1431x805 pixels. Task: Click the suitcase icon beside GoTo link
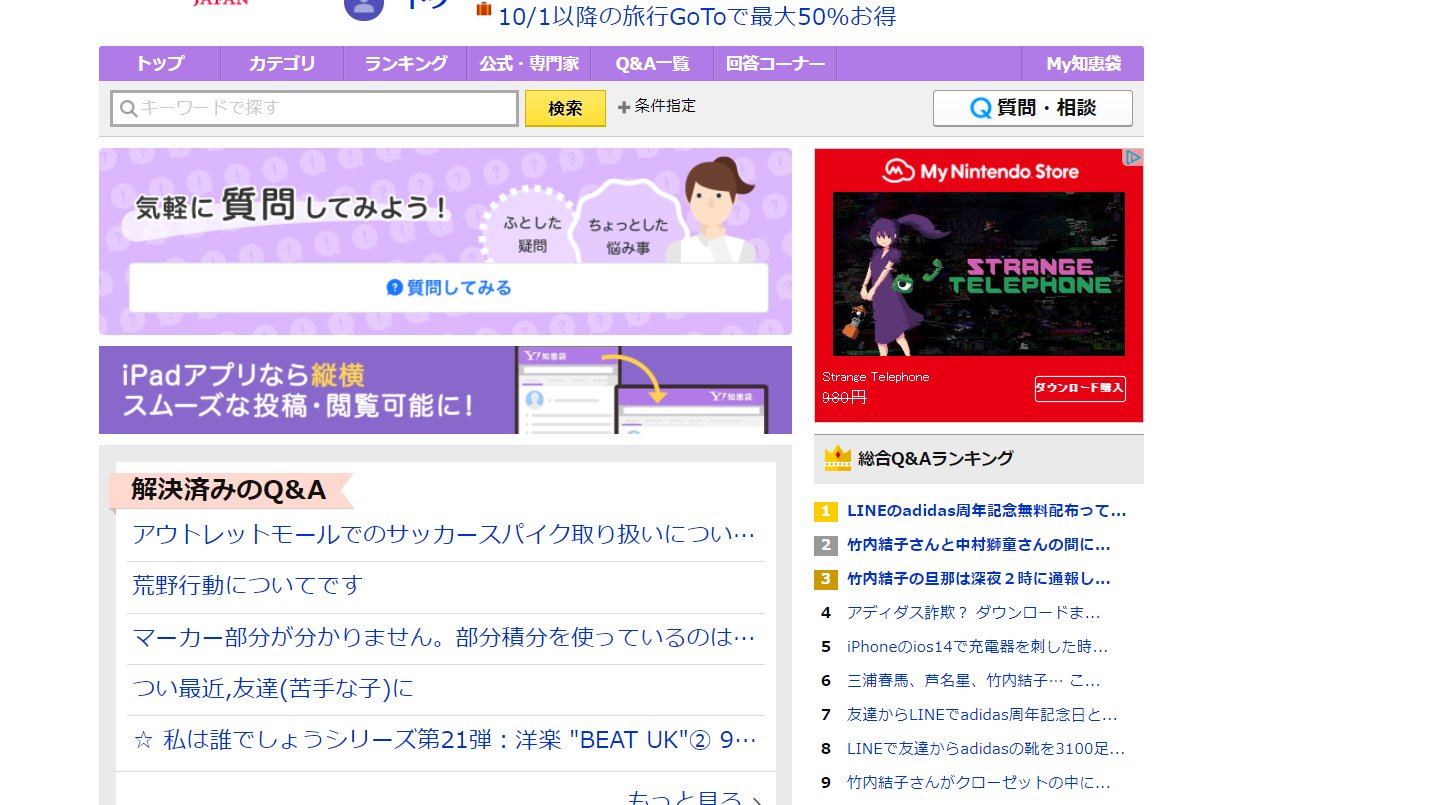click(x=484, y=9)
